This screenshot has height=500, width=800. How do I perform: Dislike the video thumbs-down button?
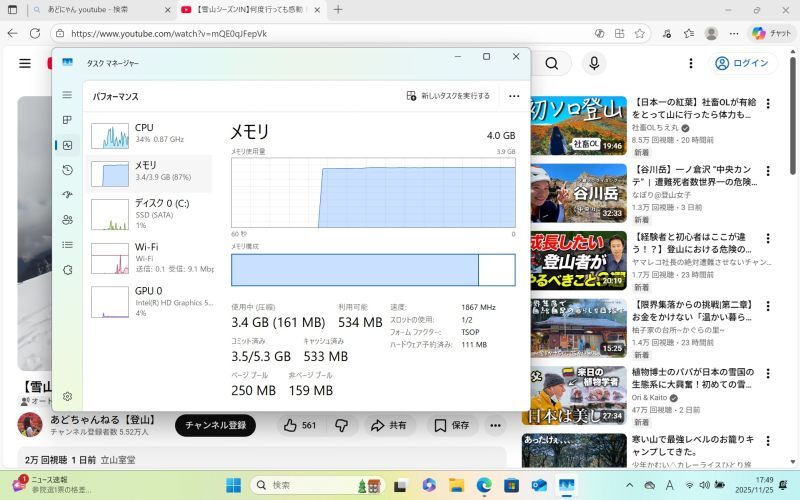point(341,426)
